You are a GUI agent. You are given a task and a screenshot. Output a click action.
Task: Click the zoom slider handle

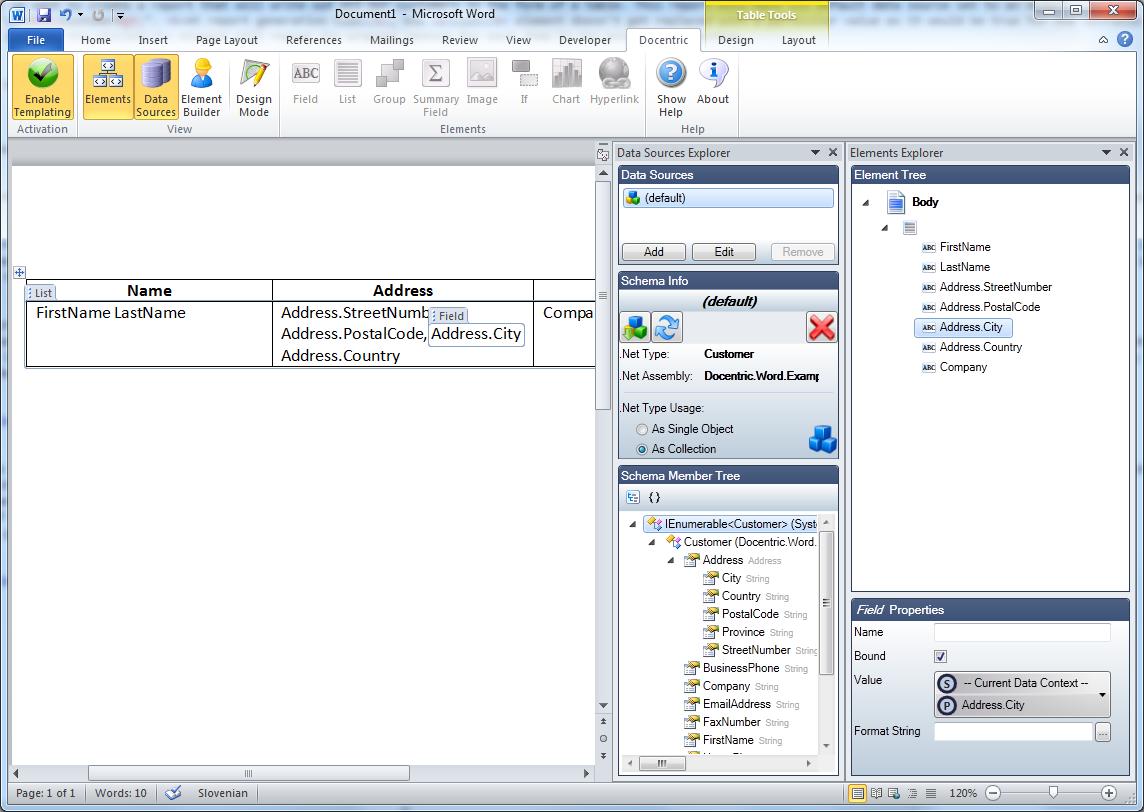(1053, 792)
